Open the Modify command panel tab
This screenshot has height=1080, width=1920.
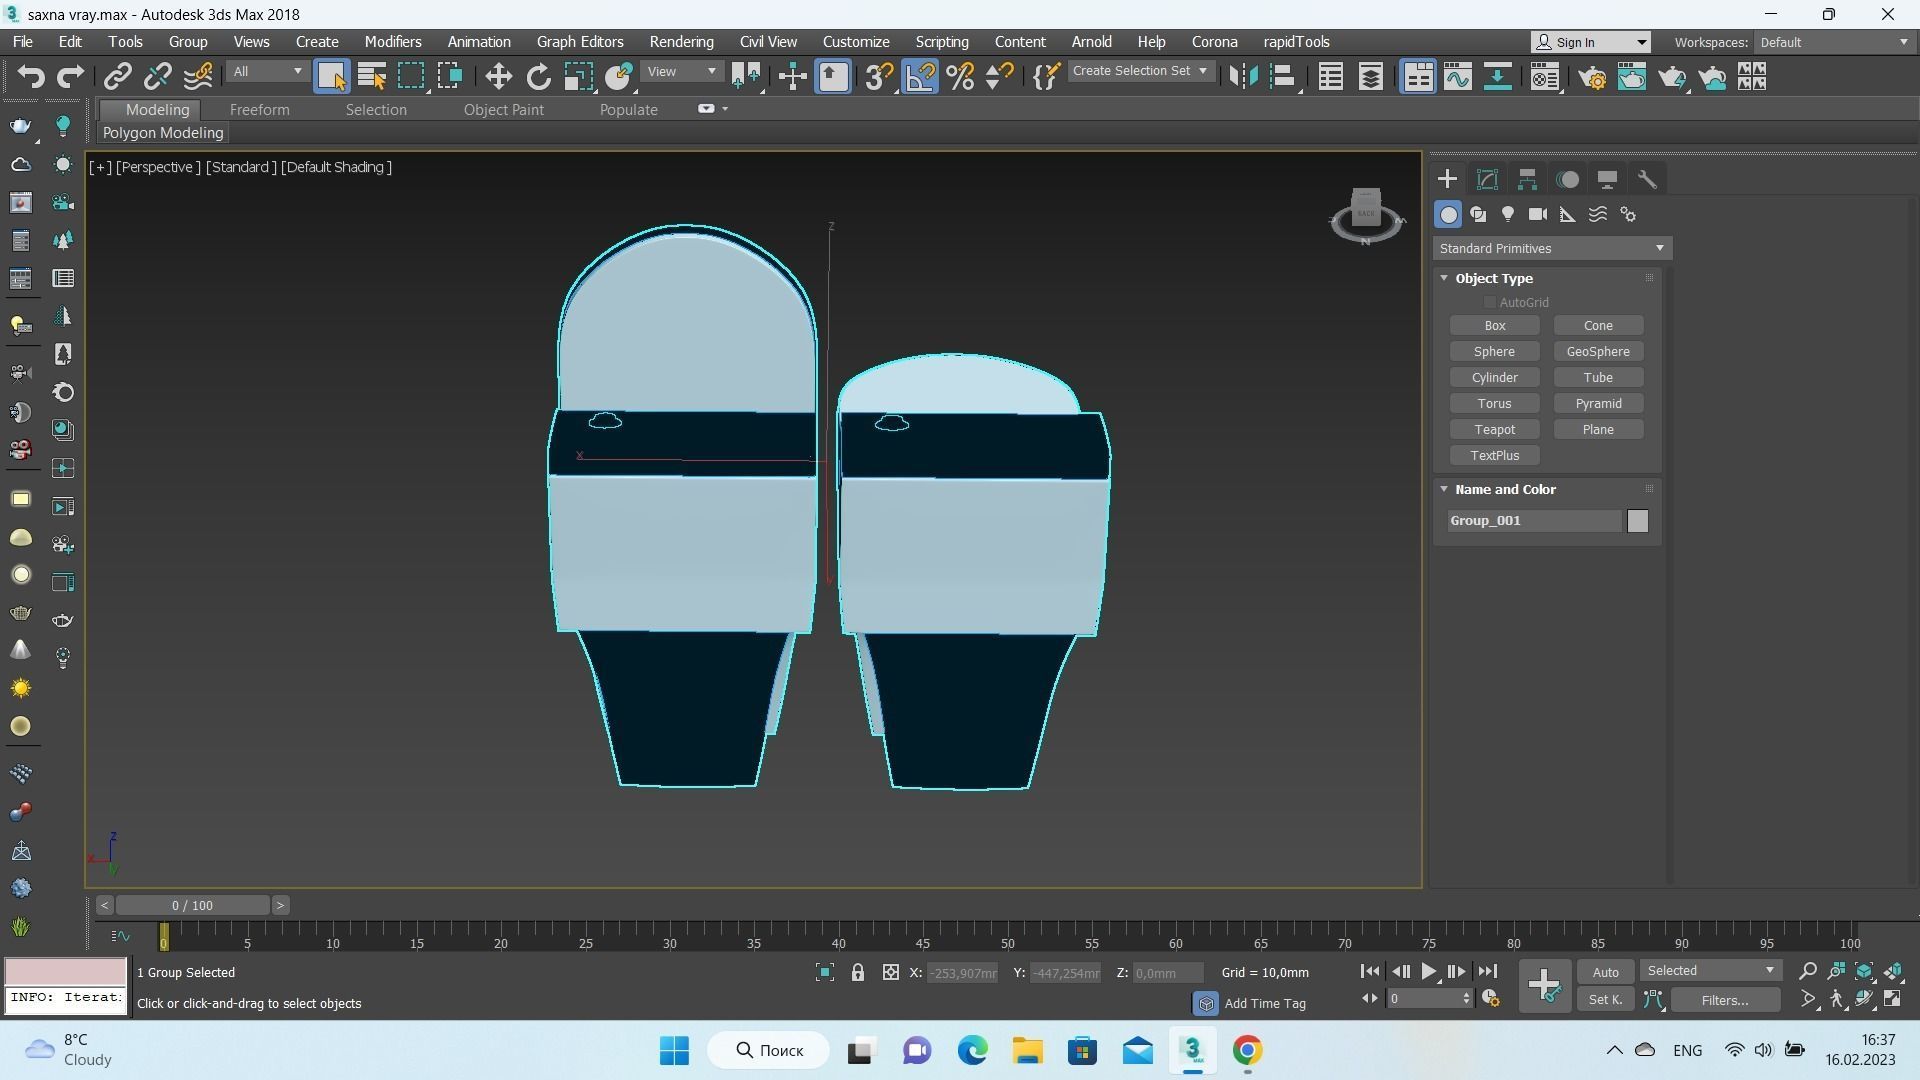(1487, 180)
